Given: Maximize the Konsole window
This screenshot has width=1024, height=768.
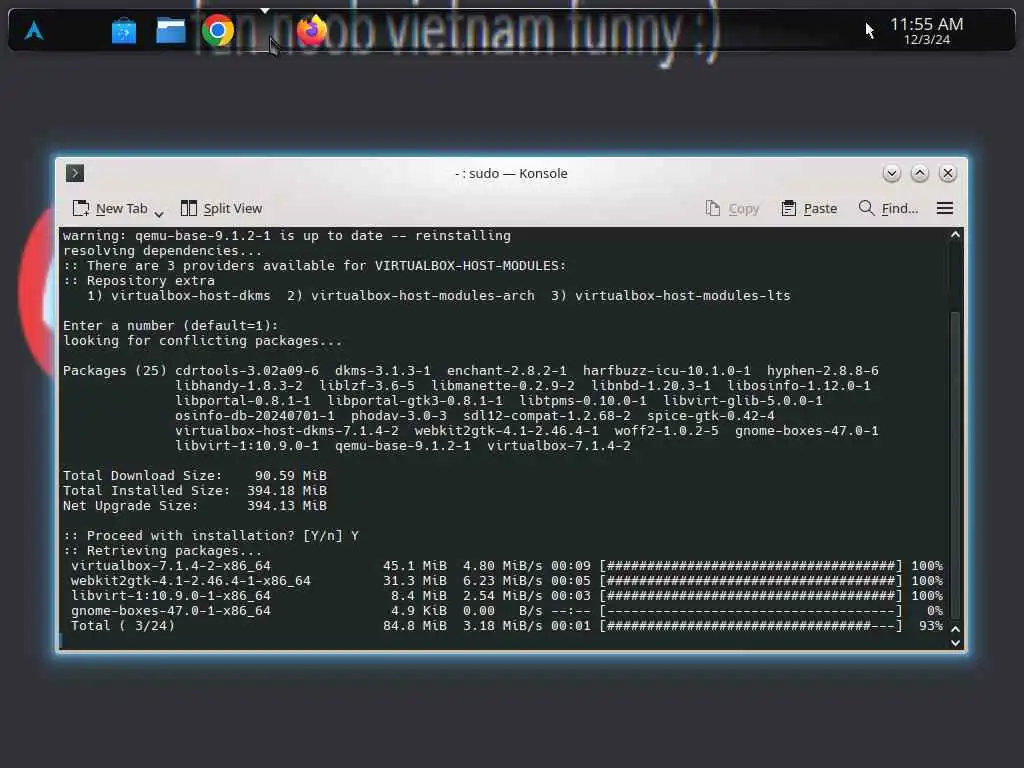Looking at the screenshot, I should [920, 173].
